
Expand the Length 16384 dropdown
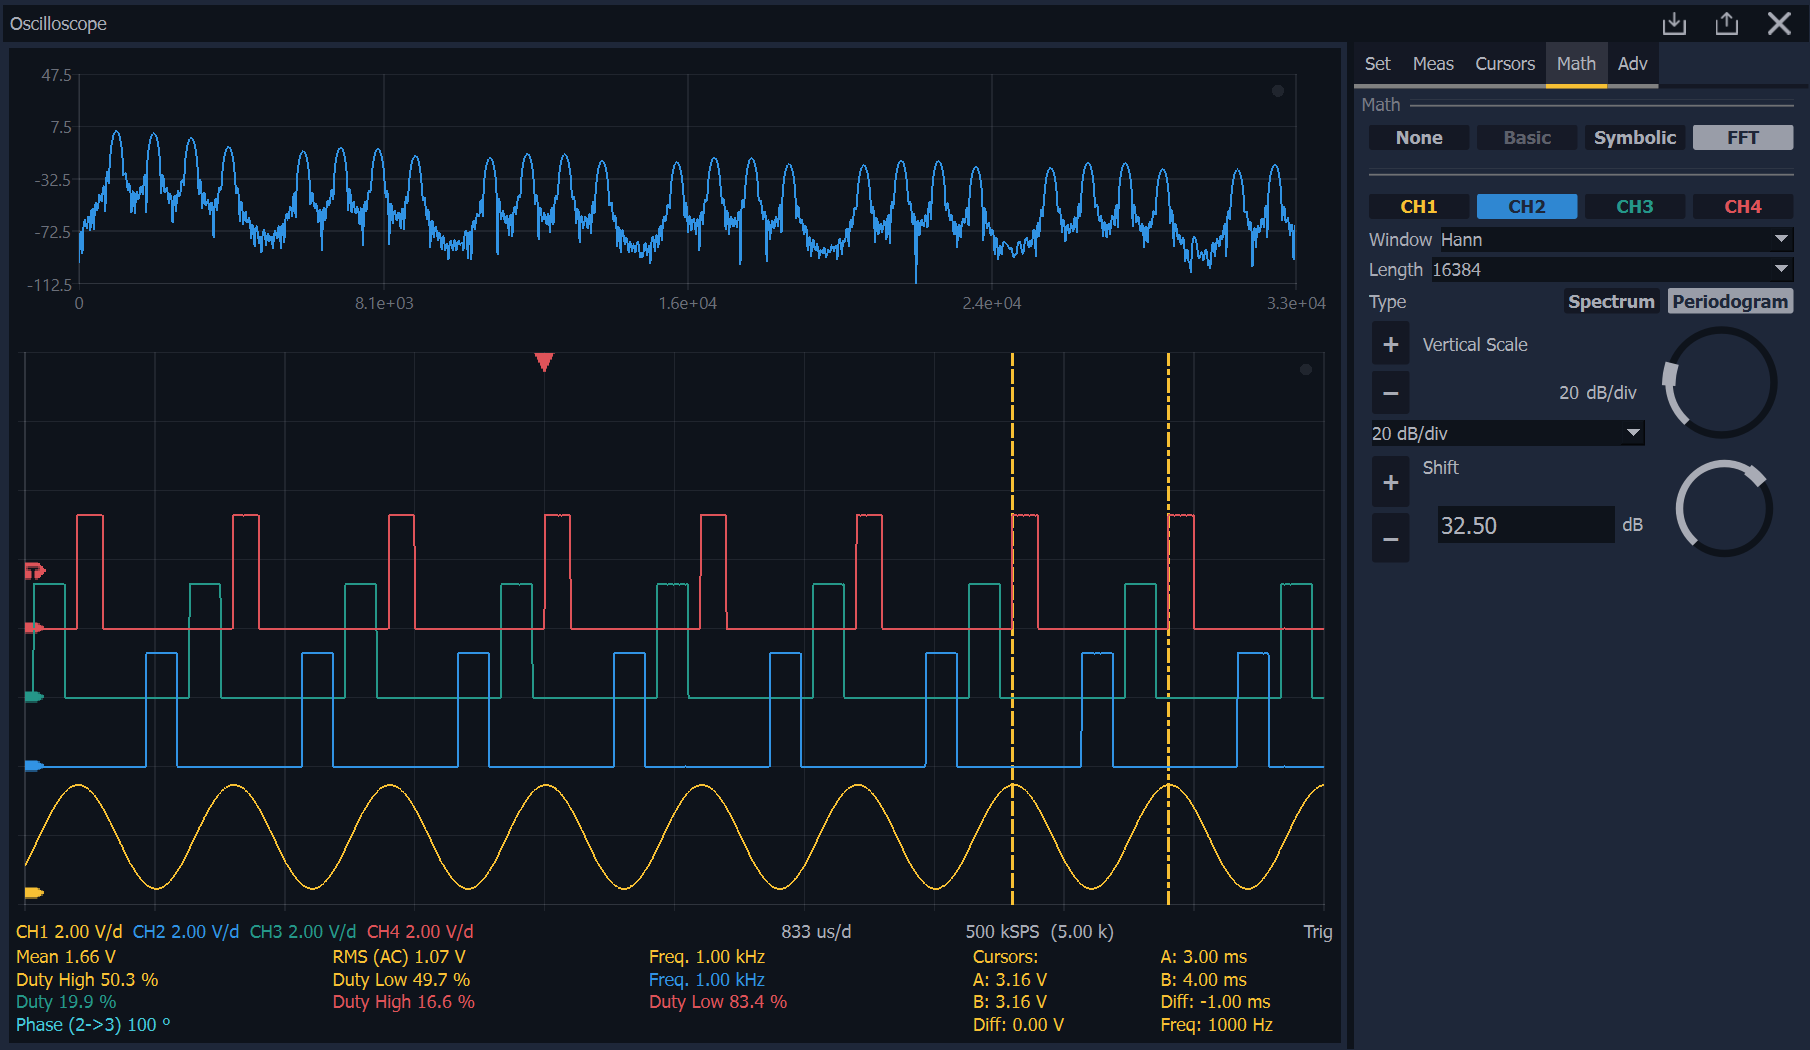1611,270
